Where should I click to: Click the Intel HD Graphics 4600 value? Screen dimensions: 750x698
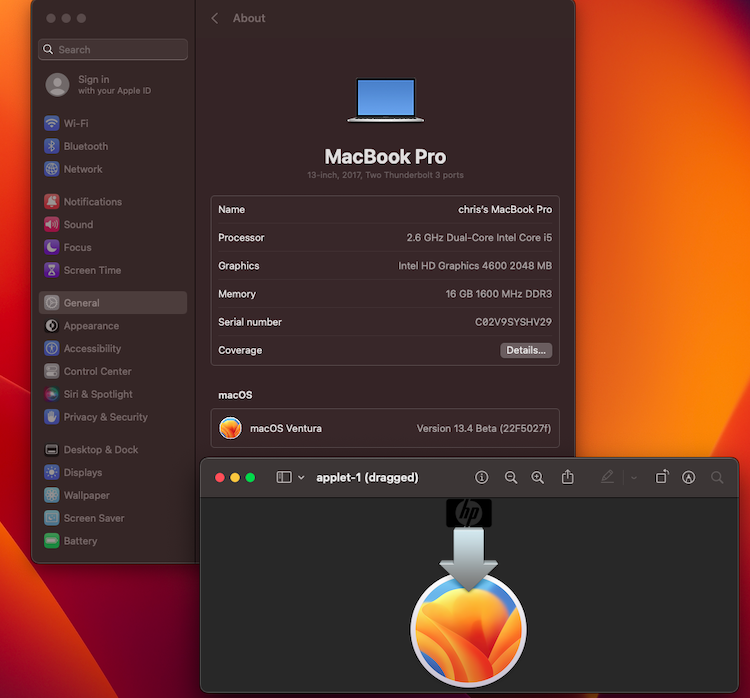tap(475, 266)
